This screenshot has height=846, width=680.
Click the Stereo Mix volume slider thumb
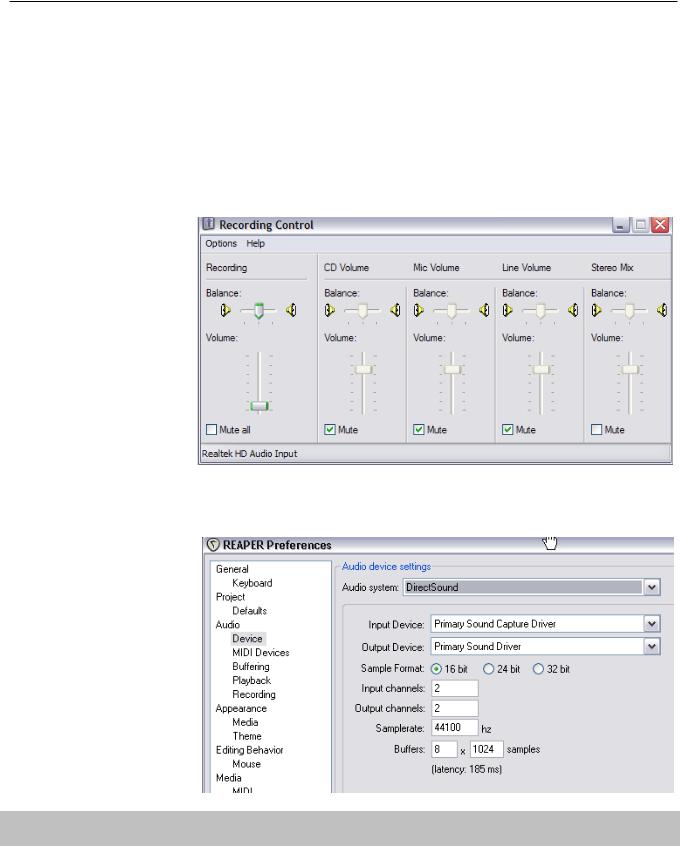630,370
